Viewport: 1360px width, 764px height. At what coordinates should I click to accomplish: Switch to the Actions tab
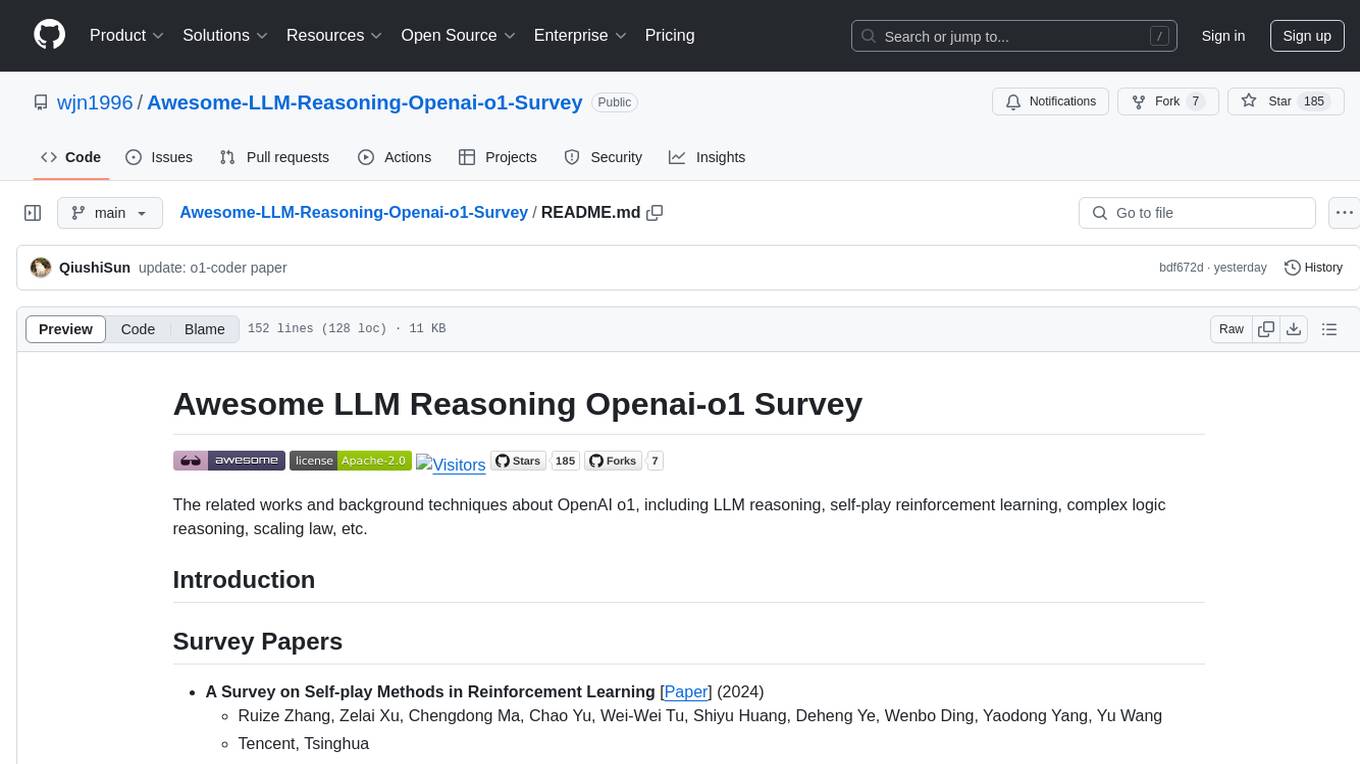coord(394,157)
